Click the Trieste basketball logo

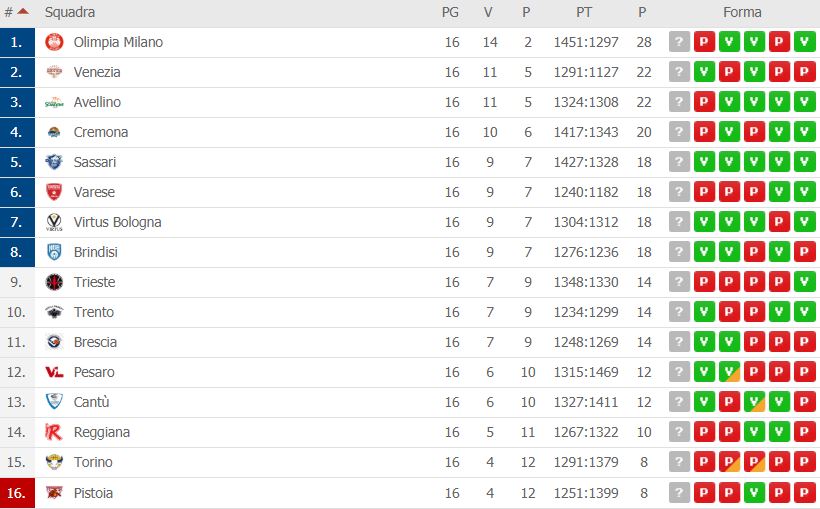54,282
